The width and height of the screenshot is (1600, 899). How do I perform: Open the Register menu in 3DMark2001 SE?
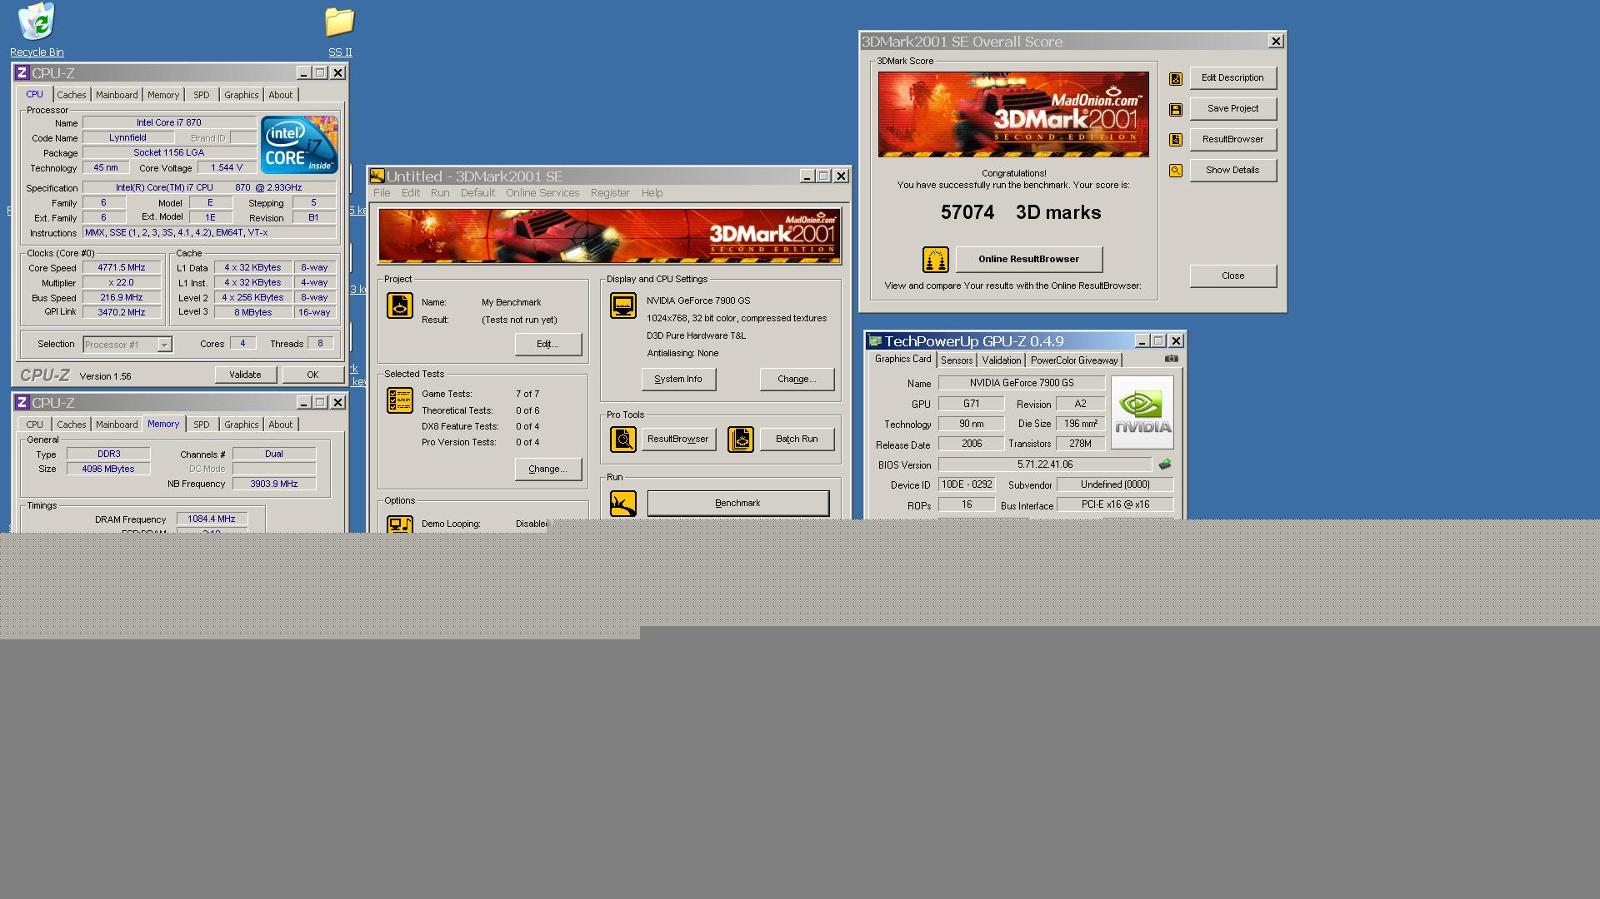click(x=610, y=193)
